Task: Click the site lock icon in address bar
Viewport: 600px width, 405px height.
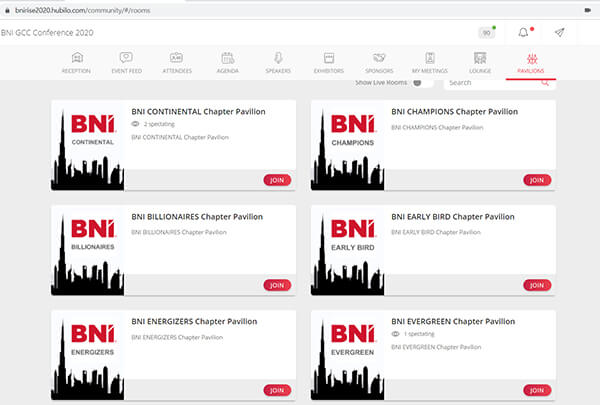Action: (7, 10)
